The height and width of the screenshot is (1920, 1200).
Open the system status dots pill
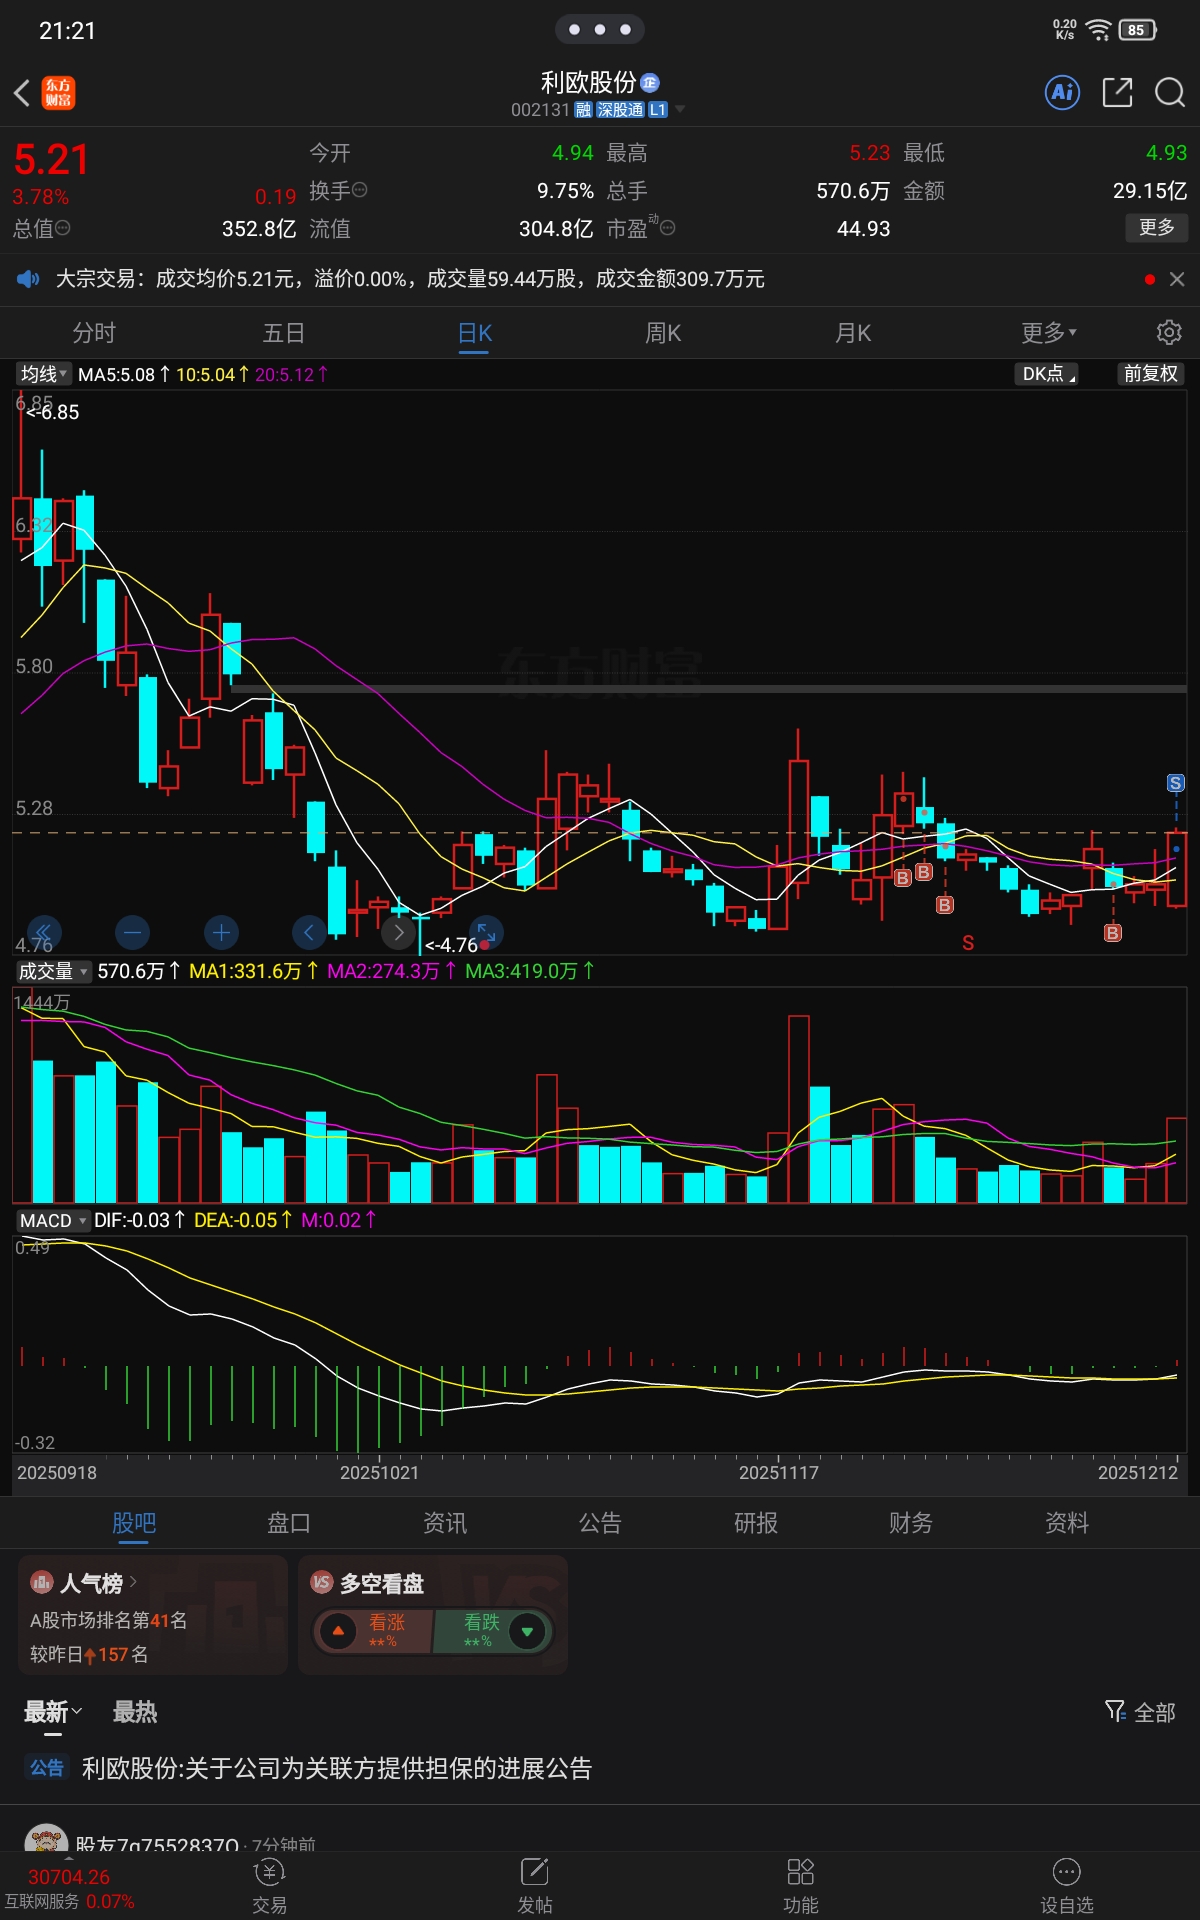click(600, 29)
